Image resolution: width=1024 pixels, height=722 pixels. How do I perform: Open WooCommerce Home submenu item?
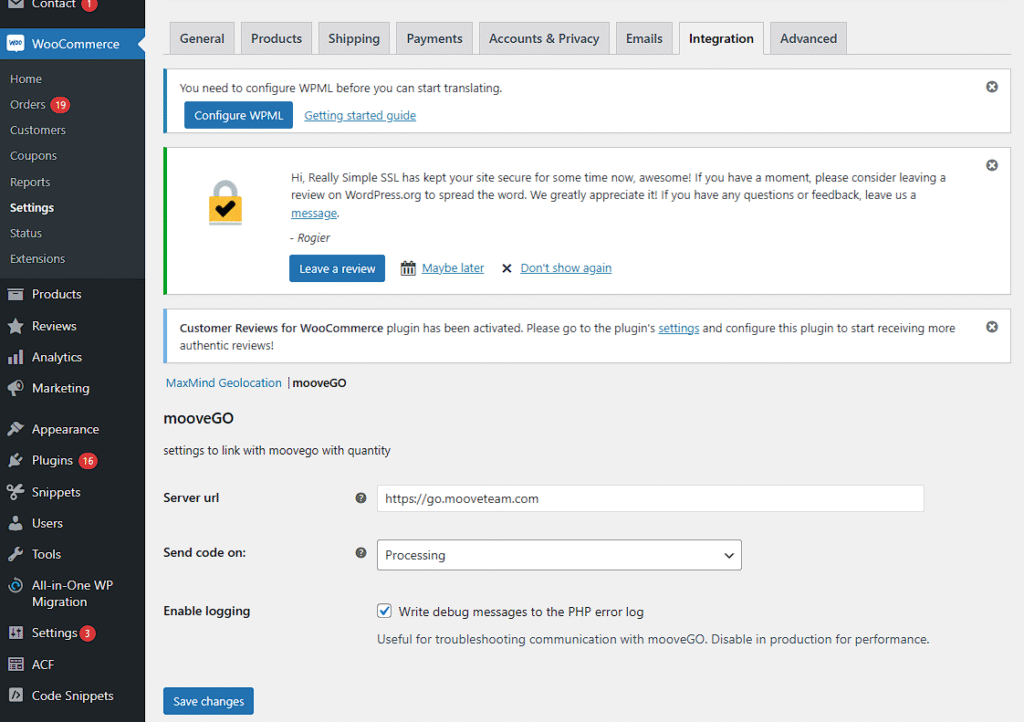click(x=26, y=79)
